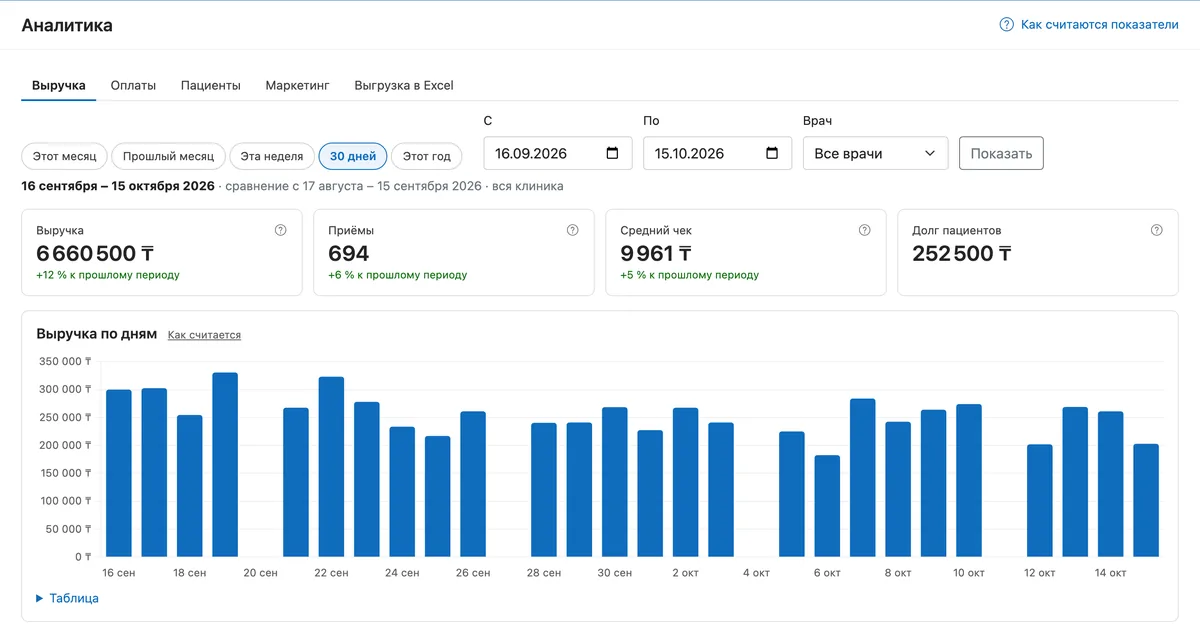
Task: Open the Как считаются показатели link
Action: tap(1100, 24)
